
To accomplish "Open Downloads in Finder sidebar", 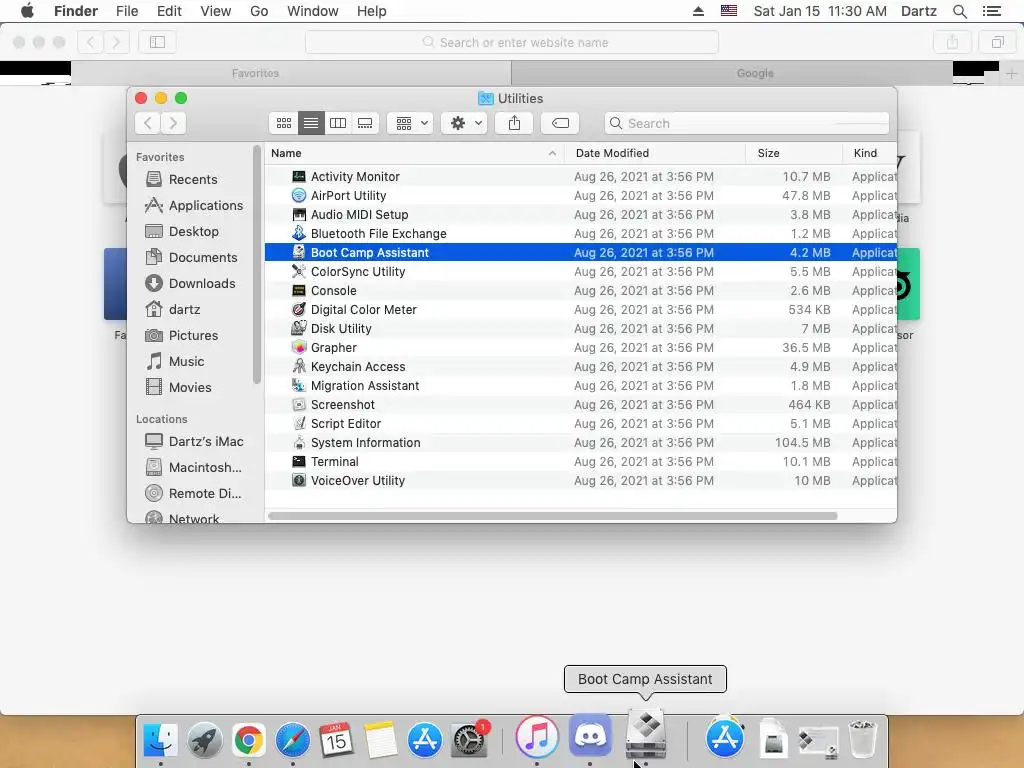I will 193,283.
